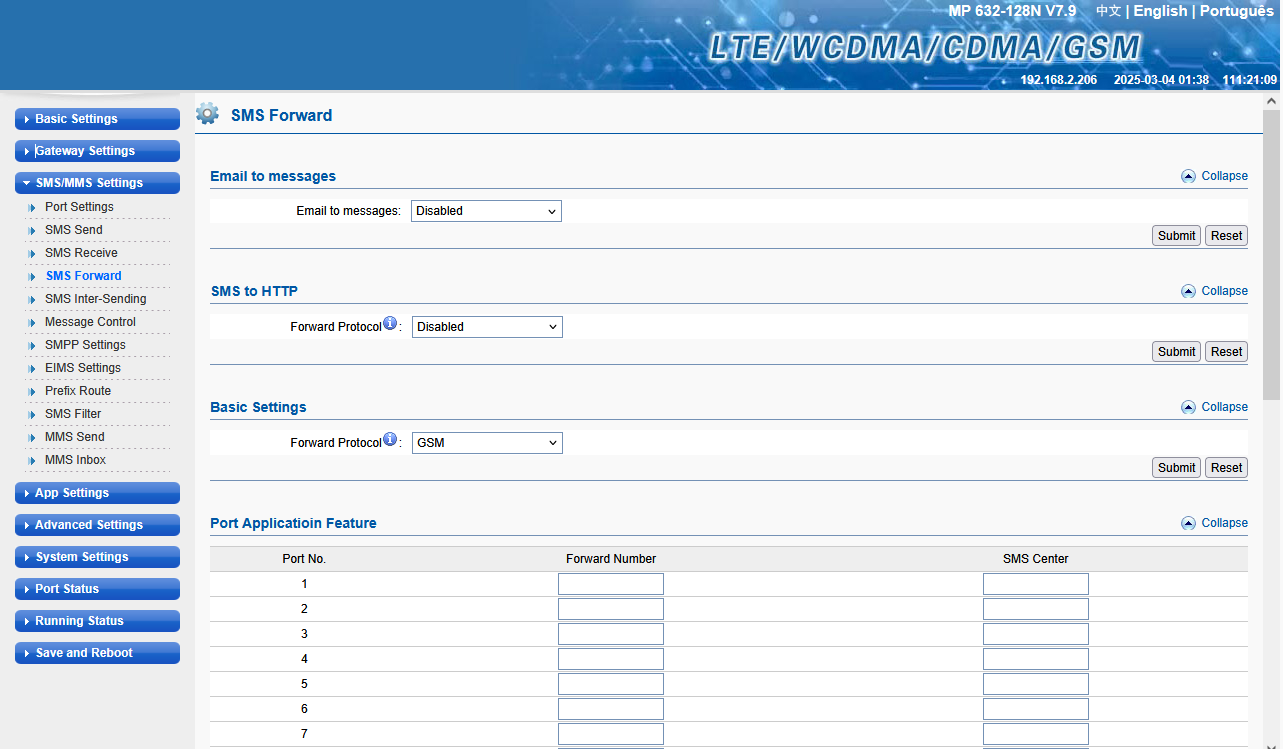
Task: Reset the SMS to HTTP section
Action: point(1226,352)
